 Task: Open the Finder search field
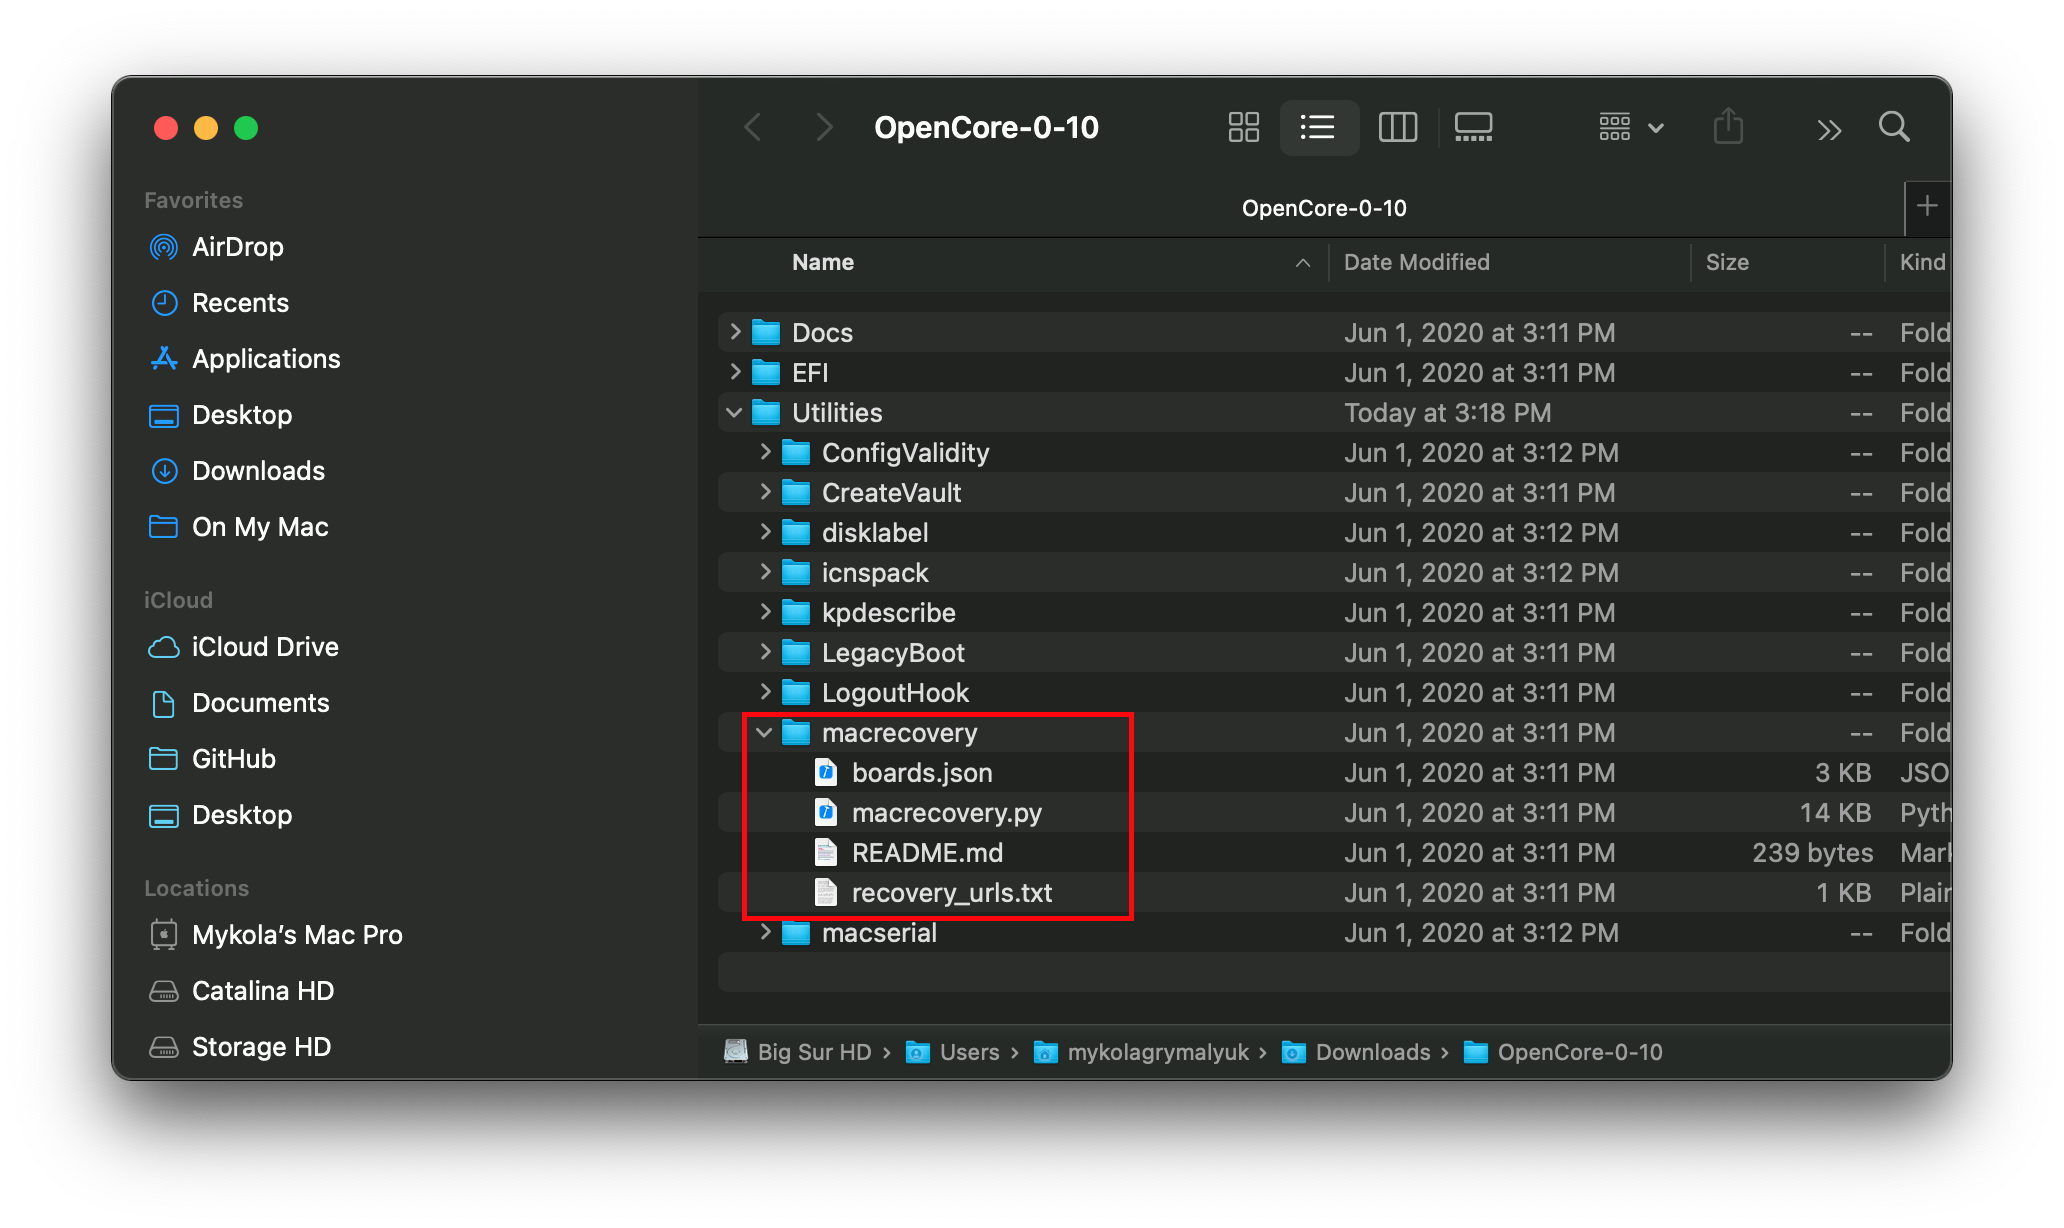pyautogui.click(x=1894, y=127)
